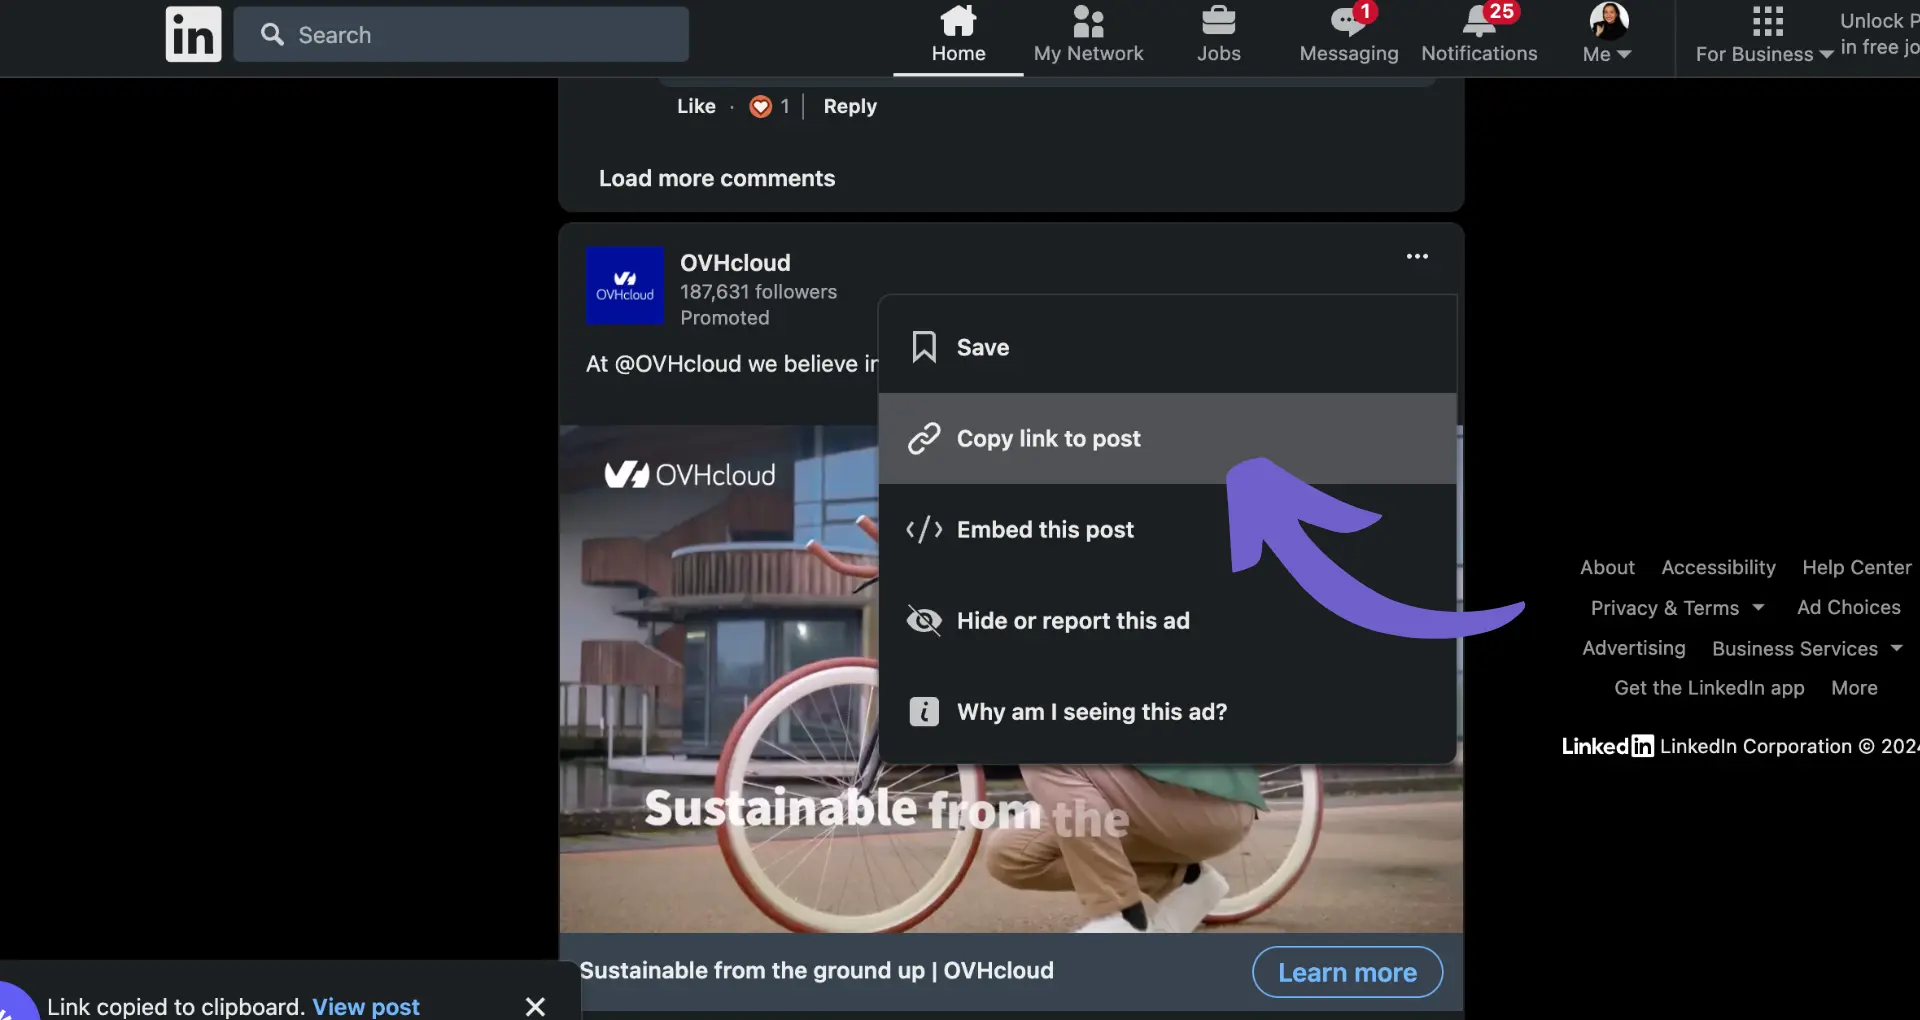Click the chain link icon
The height and width of the screenshot is (1020, 1920).
tap(924, 438)
